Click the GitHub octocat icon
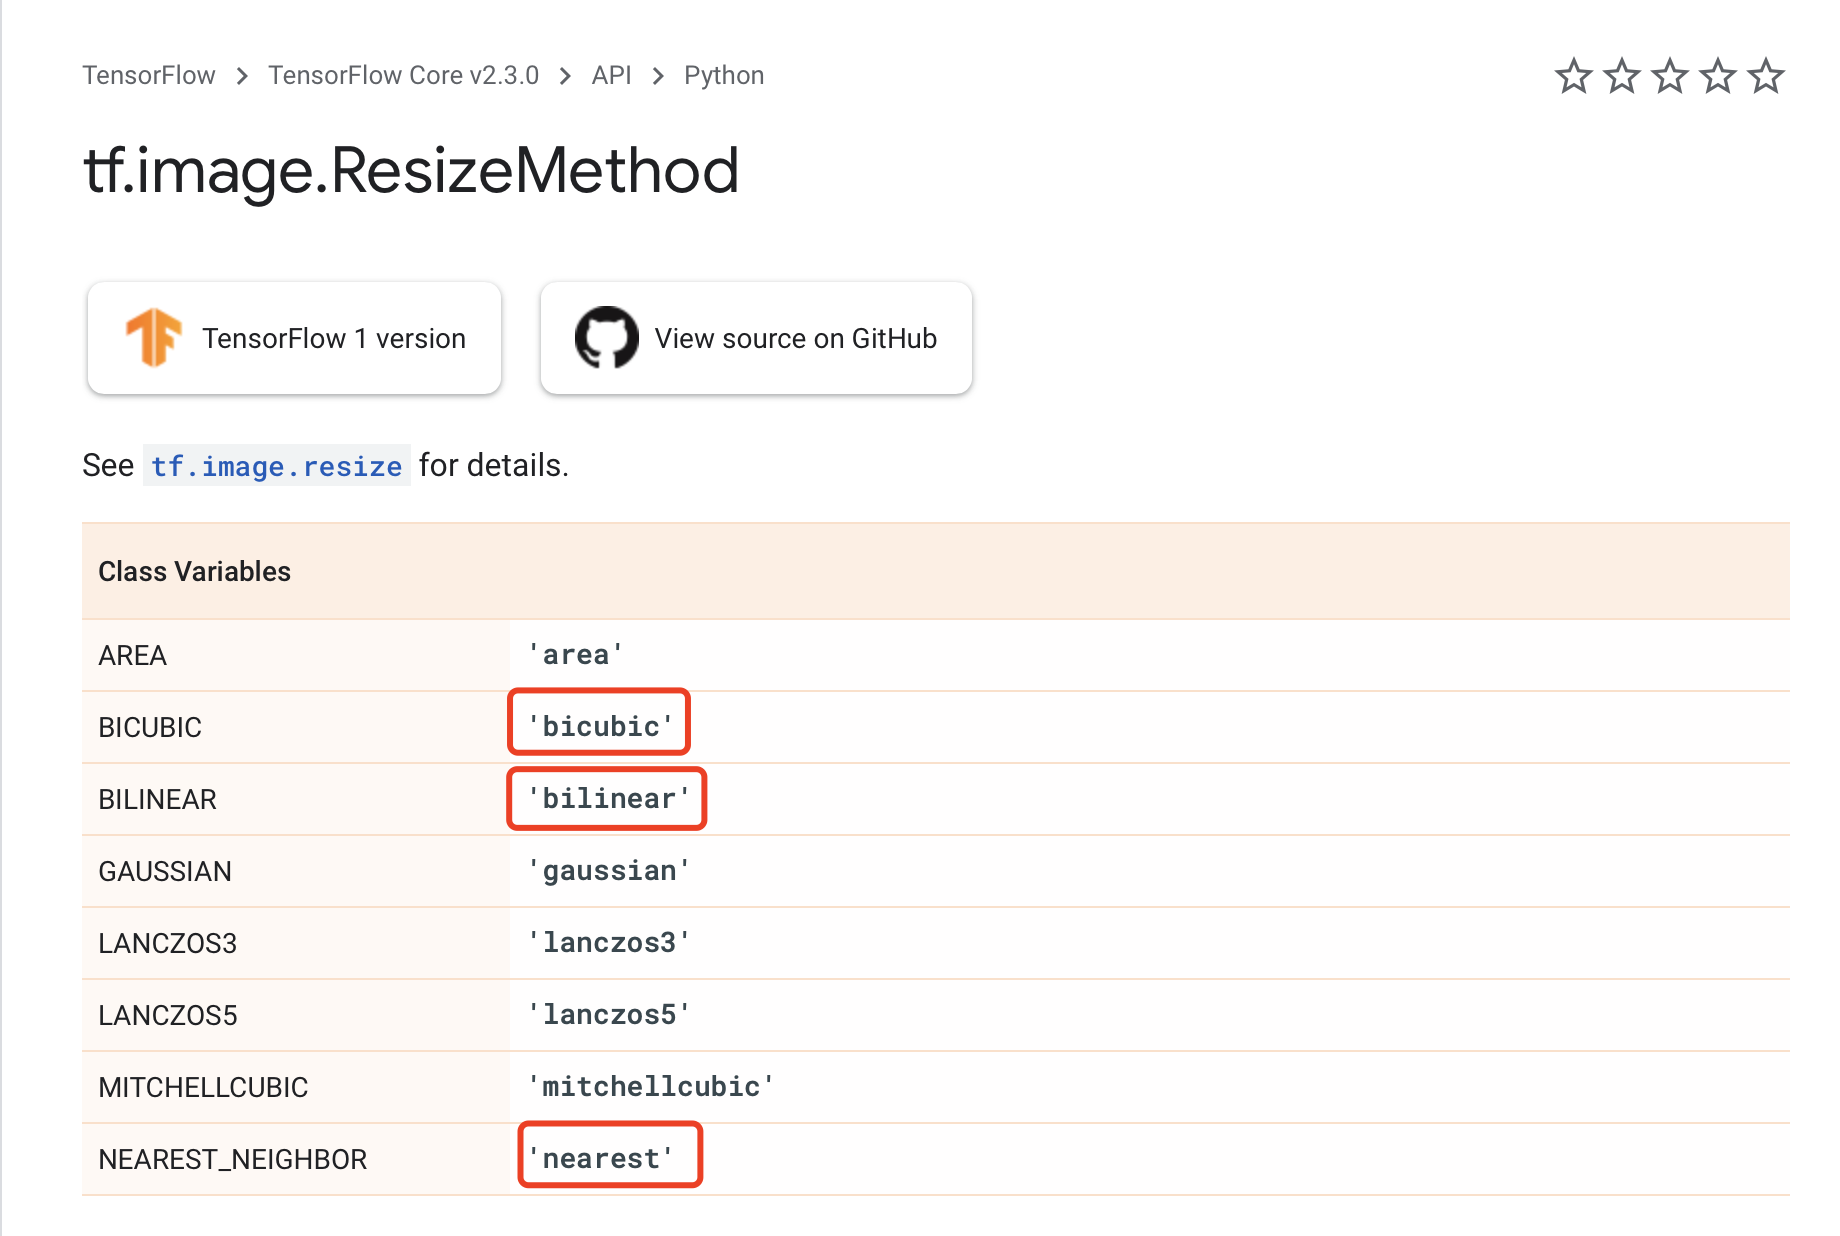1840x1236 pixels. [605, 338]
